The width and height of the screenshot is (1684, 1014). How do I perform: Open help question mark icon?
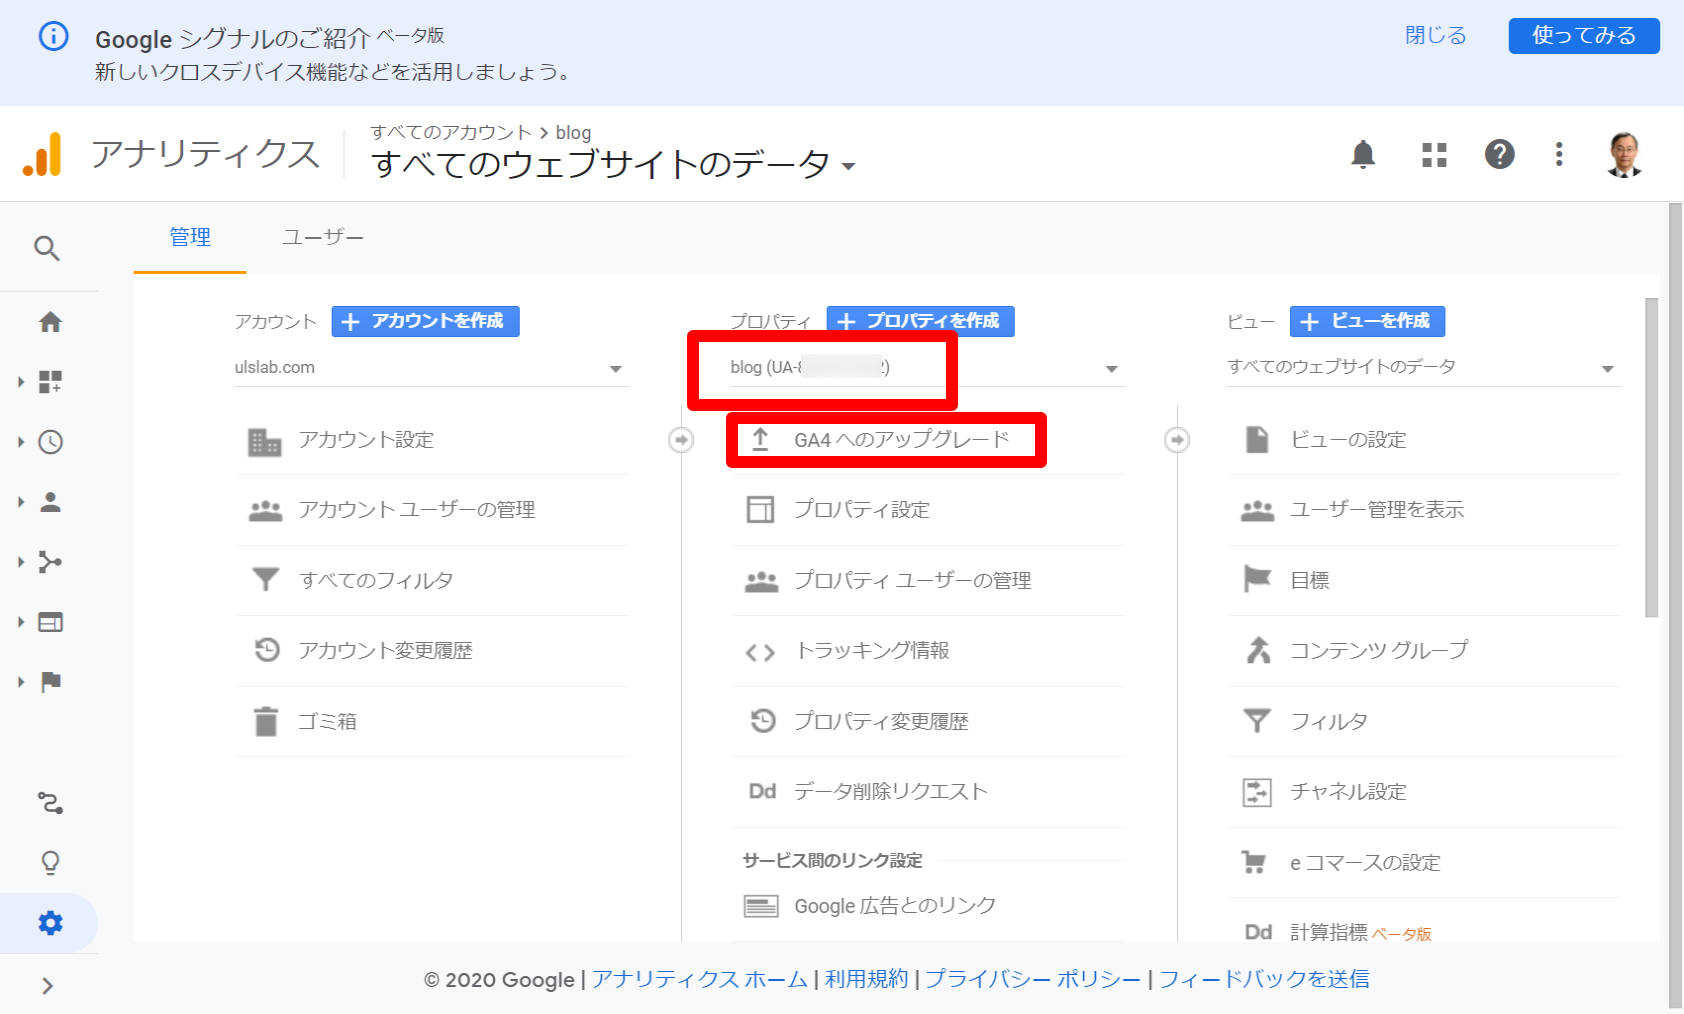[1499, 154]
